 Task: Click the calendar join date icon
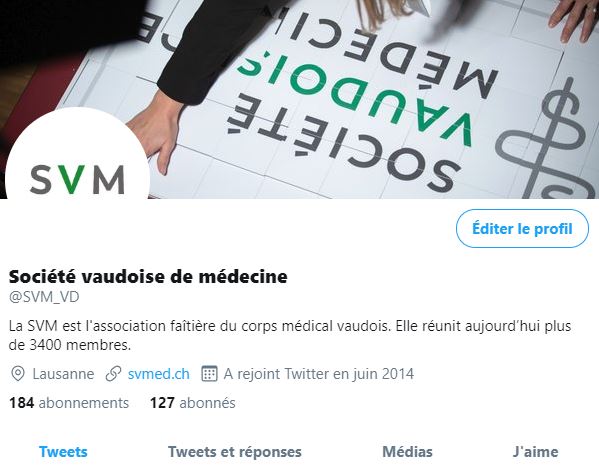tap(209, 374)
